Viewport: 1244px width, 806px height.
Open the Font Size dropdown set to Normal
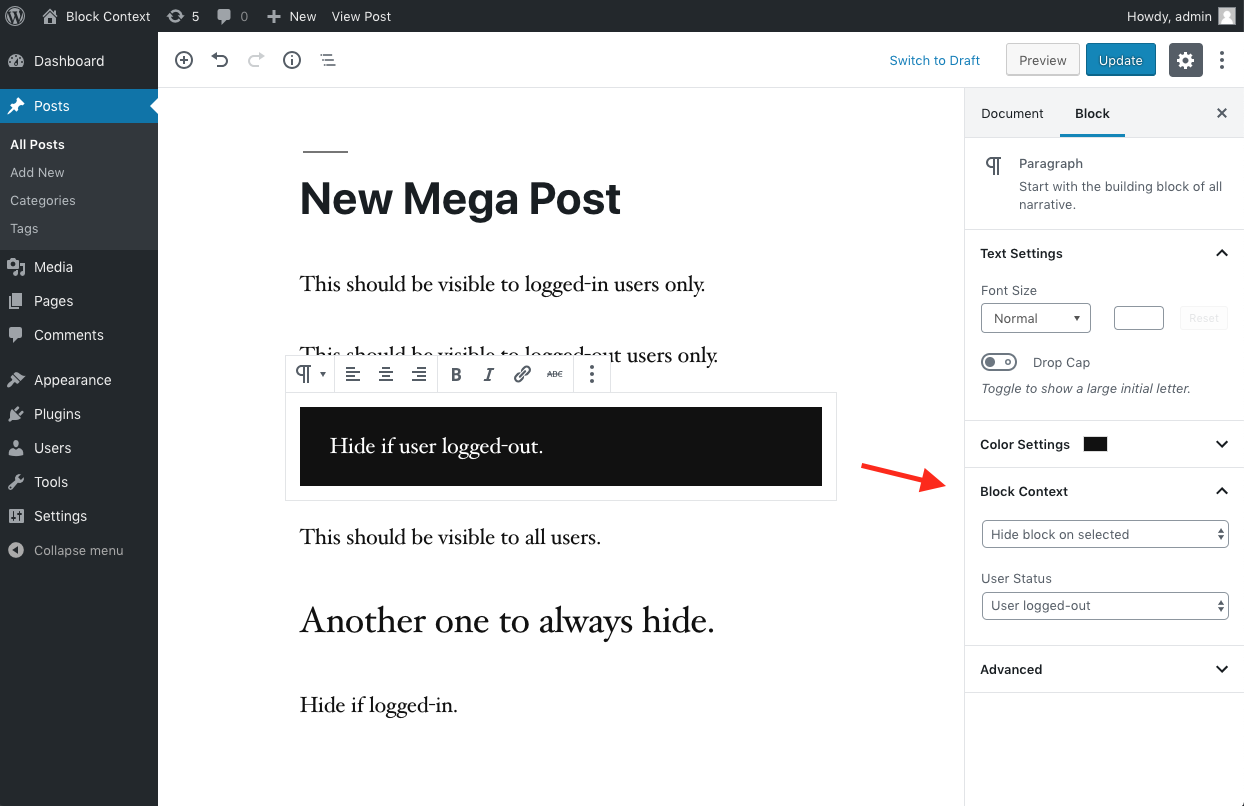tap(1035, 318)
